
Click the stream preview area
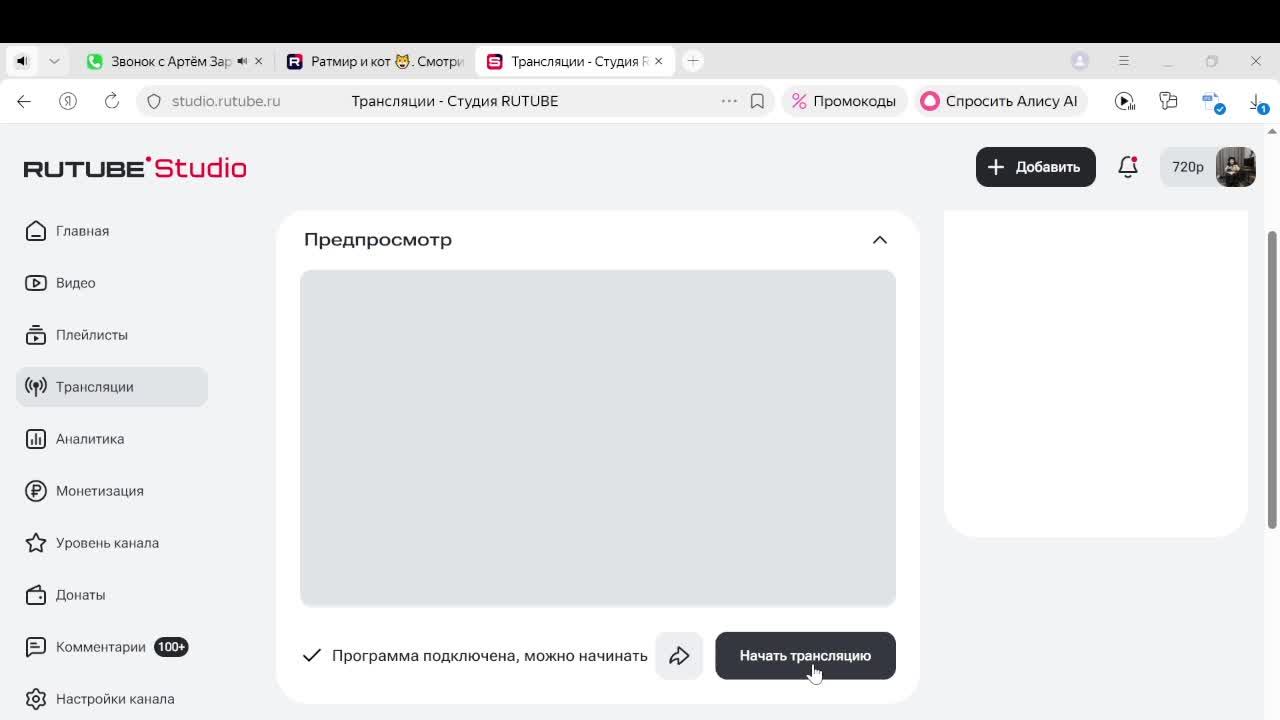point(598,438)
